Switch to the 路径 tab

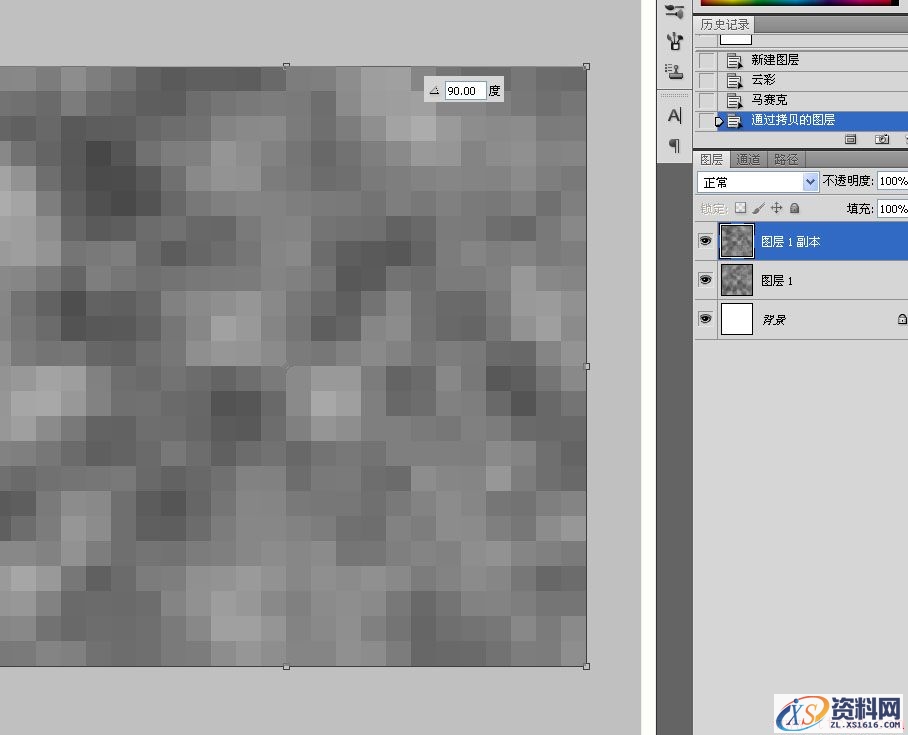(785, 159)
